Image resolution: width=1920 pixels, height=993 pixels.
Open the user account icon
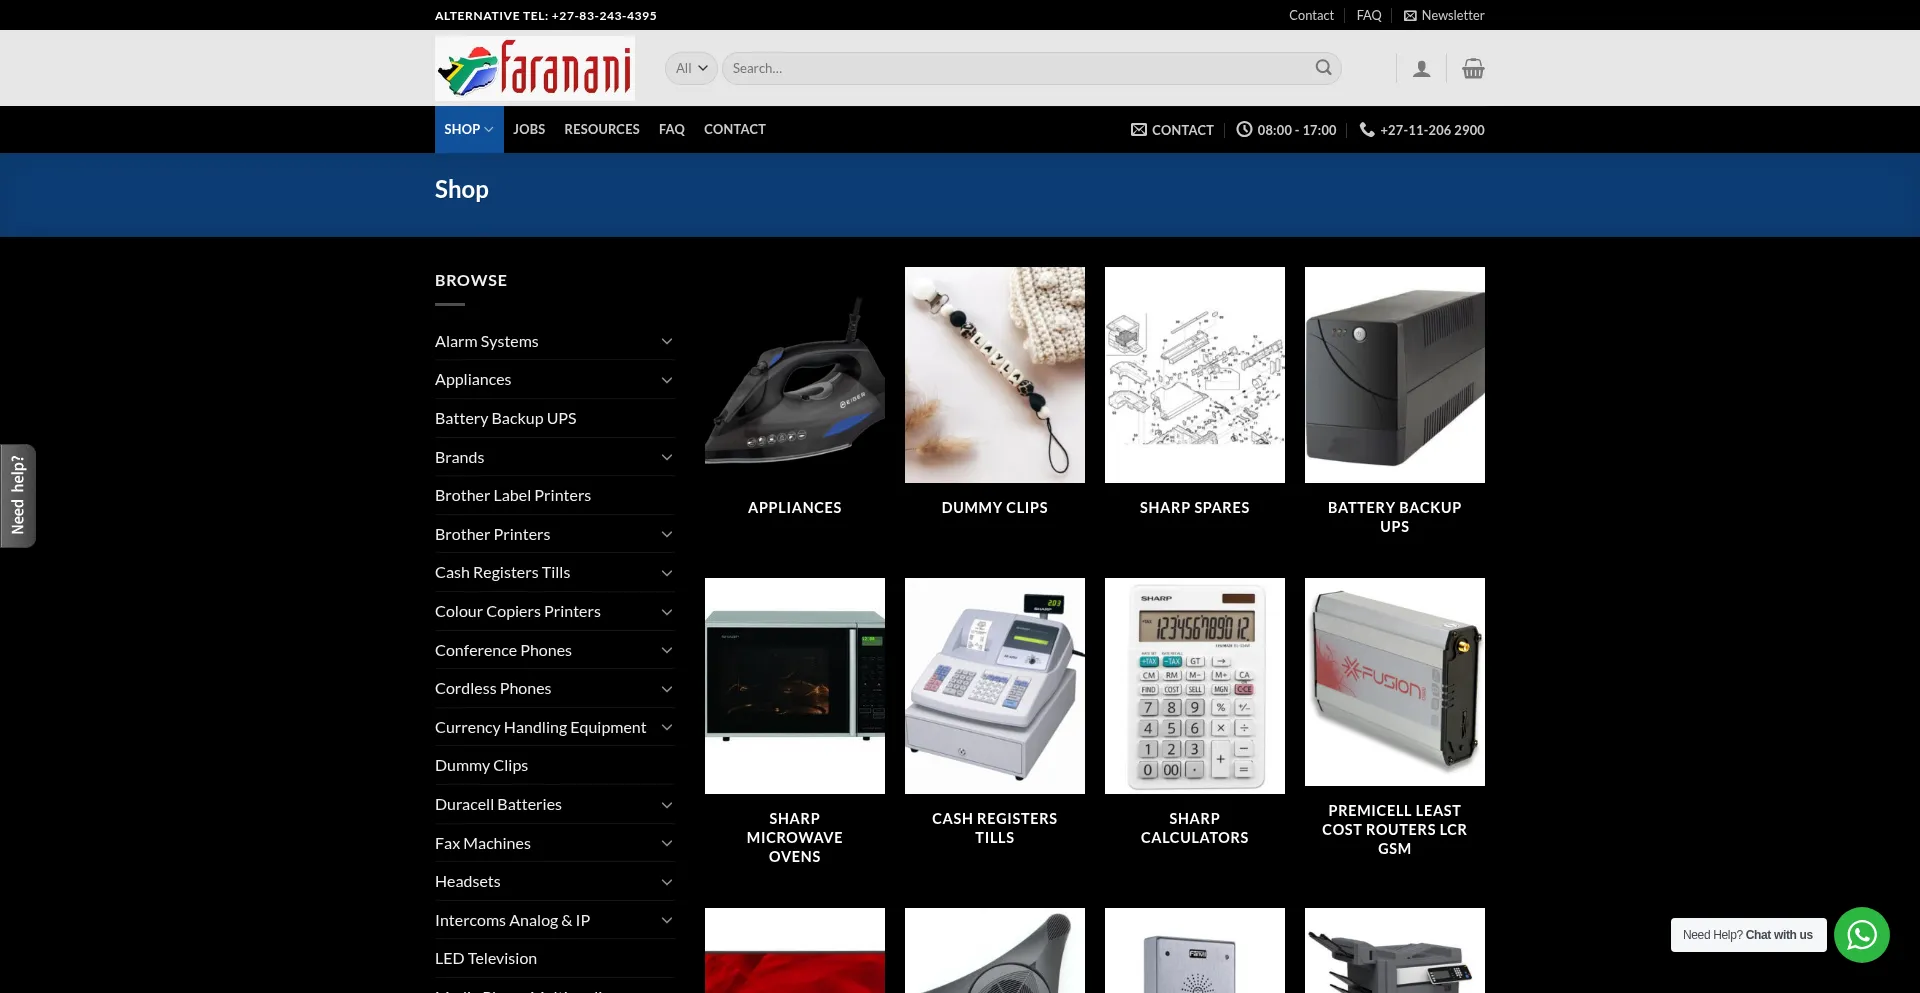click(x=1421, y=69)
